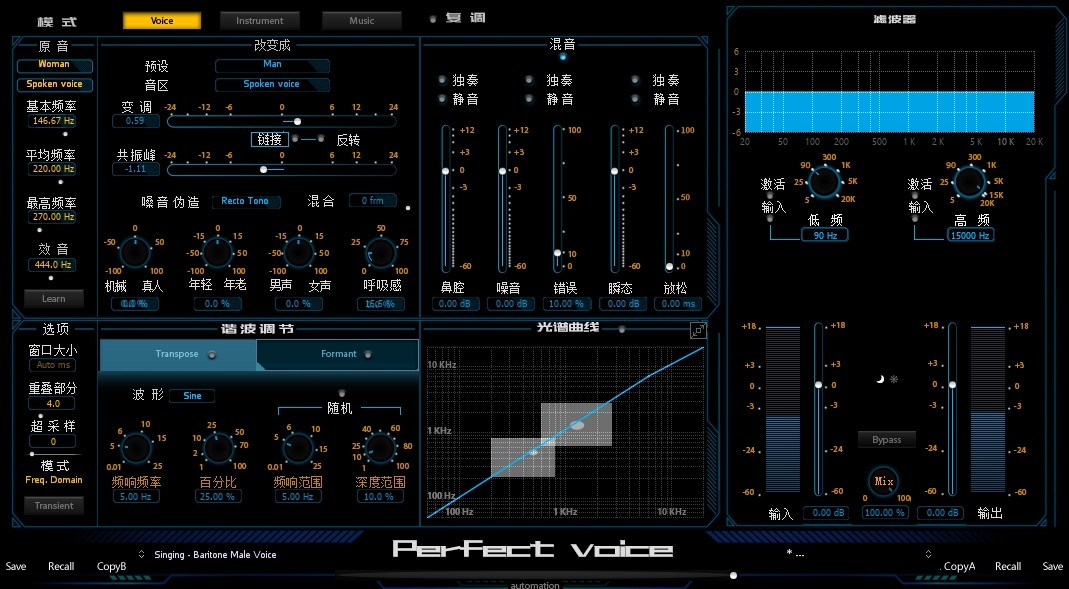This screenshot has height=589, width=1069.
Task: Click the 变调 pitch slider handle
Action: [297, 121]
